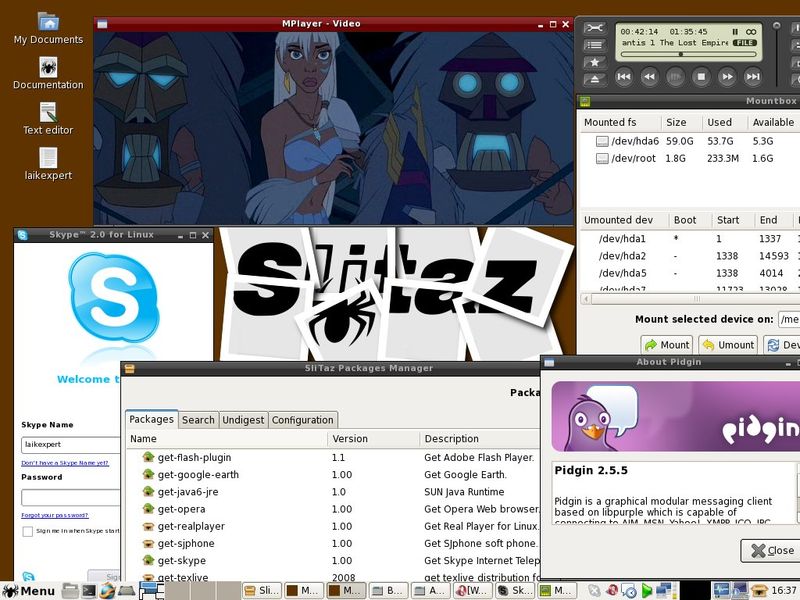The image size is (800, 600).
Task: Select get-opera package row
Action: click(x=333, y=509)
